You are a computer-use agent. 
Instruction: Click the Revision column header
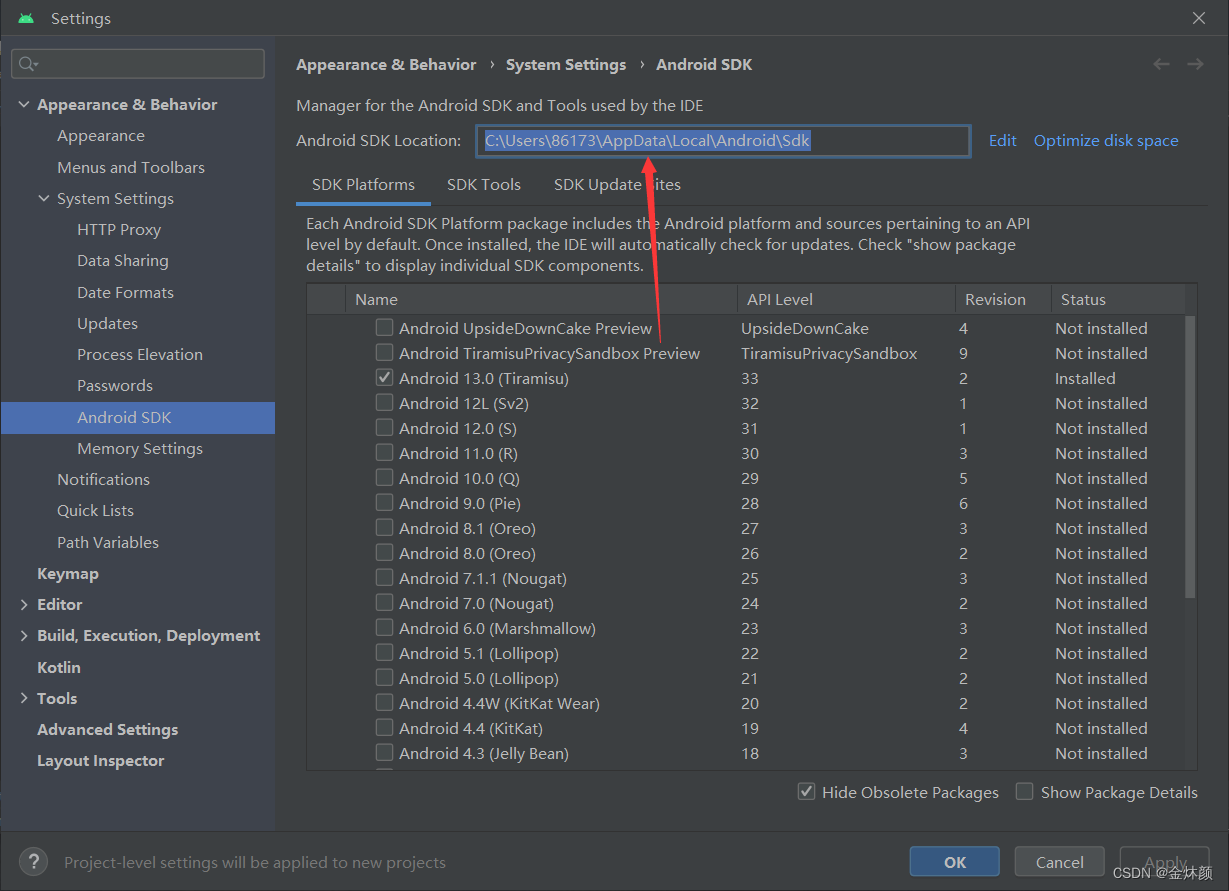(x=1003, y=299)
